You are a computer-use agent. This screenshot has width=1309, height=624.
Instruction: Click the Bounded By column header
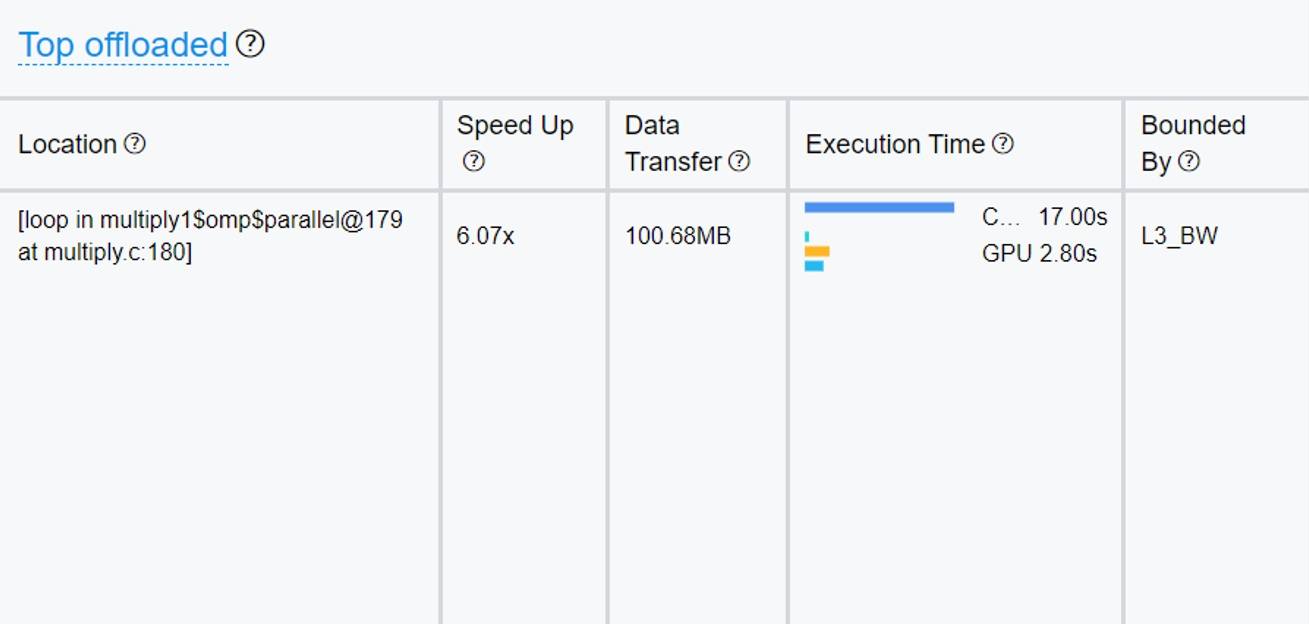(1193, 126)
